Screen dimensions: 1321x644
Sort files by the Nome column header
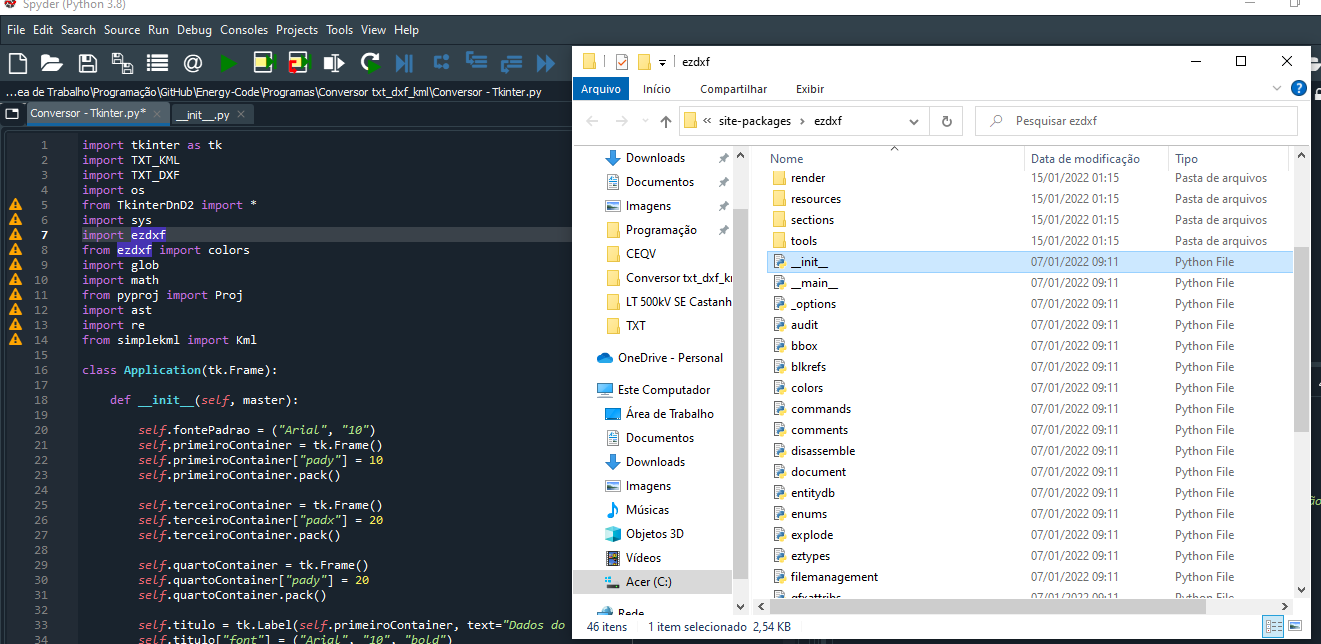point(787,159)
